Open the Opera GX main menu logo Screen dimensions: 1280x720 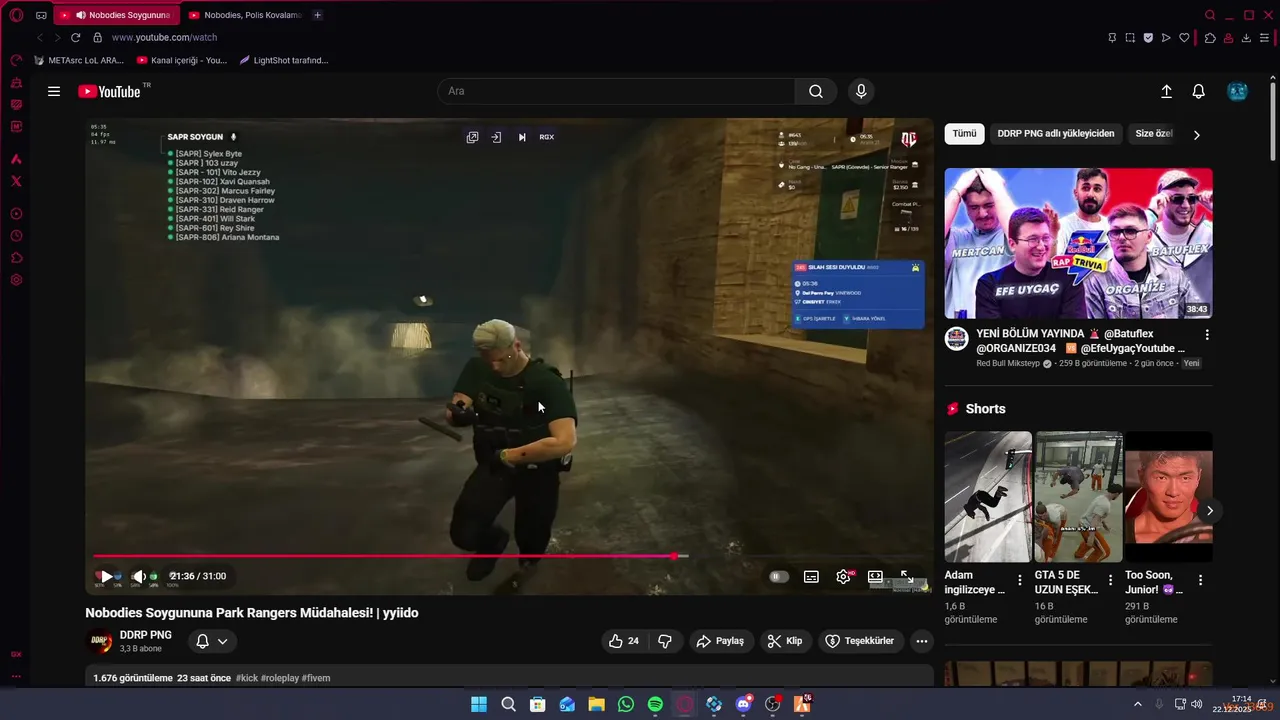16,15
